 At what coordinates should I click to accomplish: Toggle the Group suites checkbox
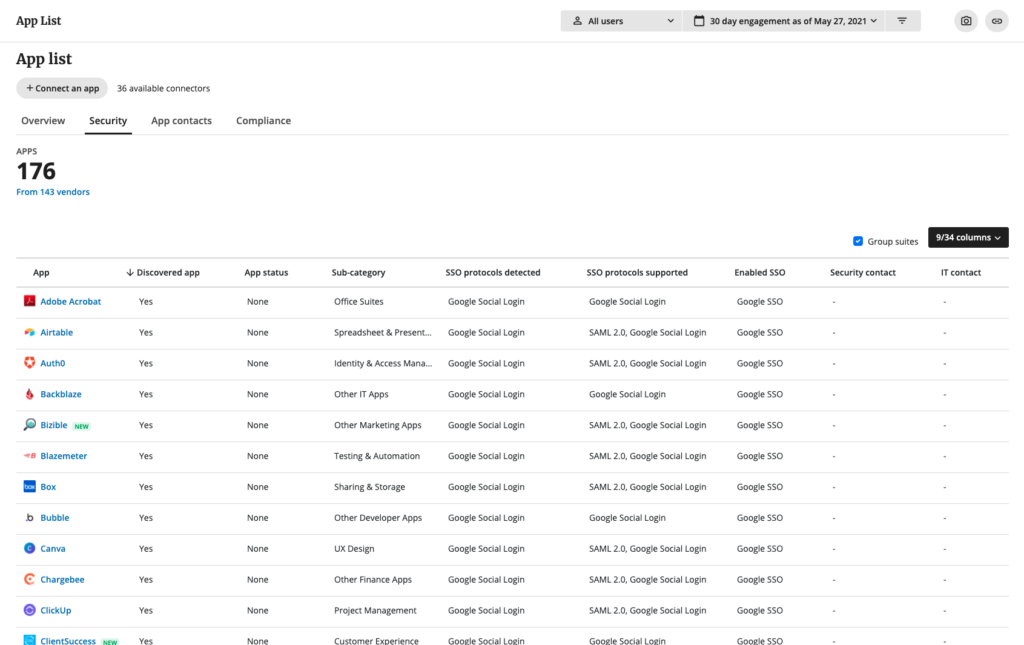pos(858,241)
